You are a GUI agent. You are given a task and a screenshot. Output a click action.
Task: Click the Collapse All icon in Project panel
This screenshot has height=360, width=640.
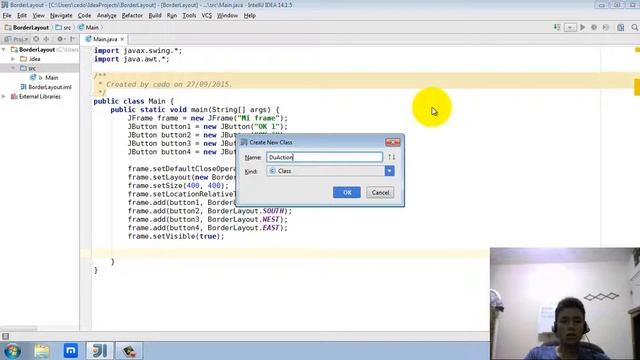click(x=46, y=39)
